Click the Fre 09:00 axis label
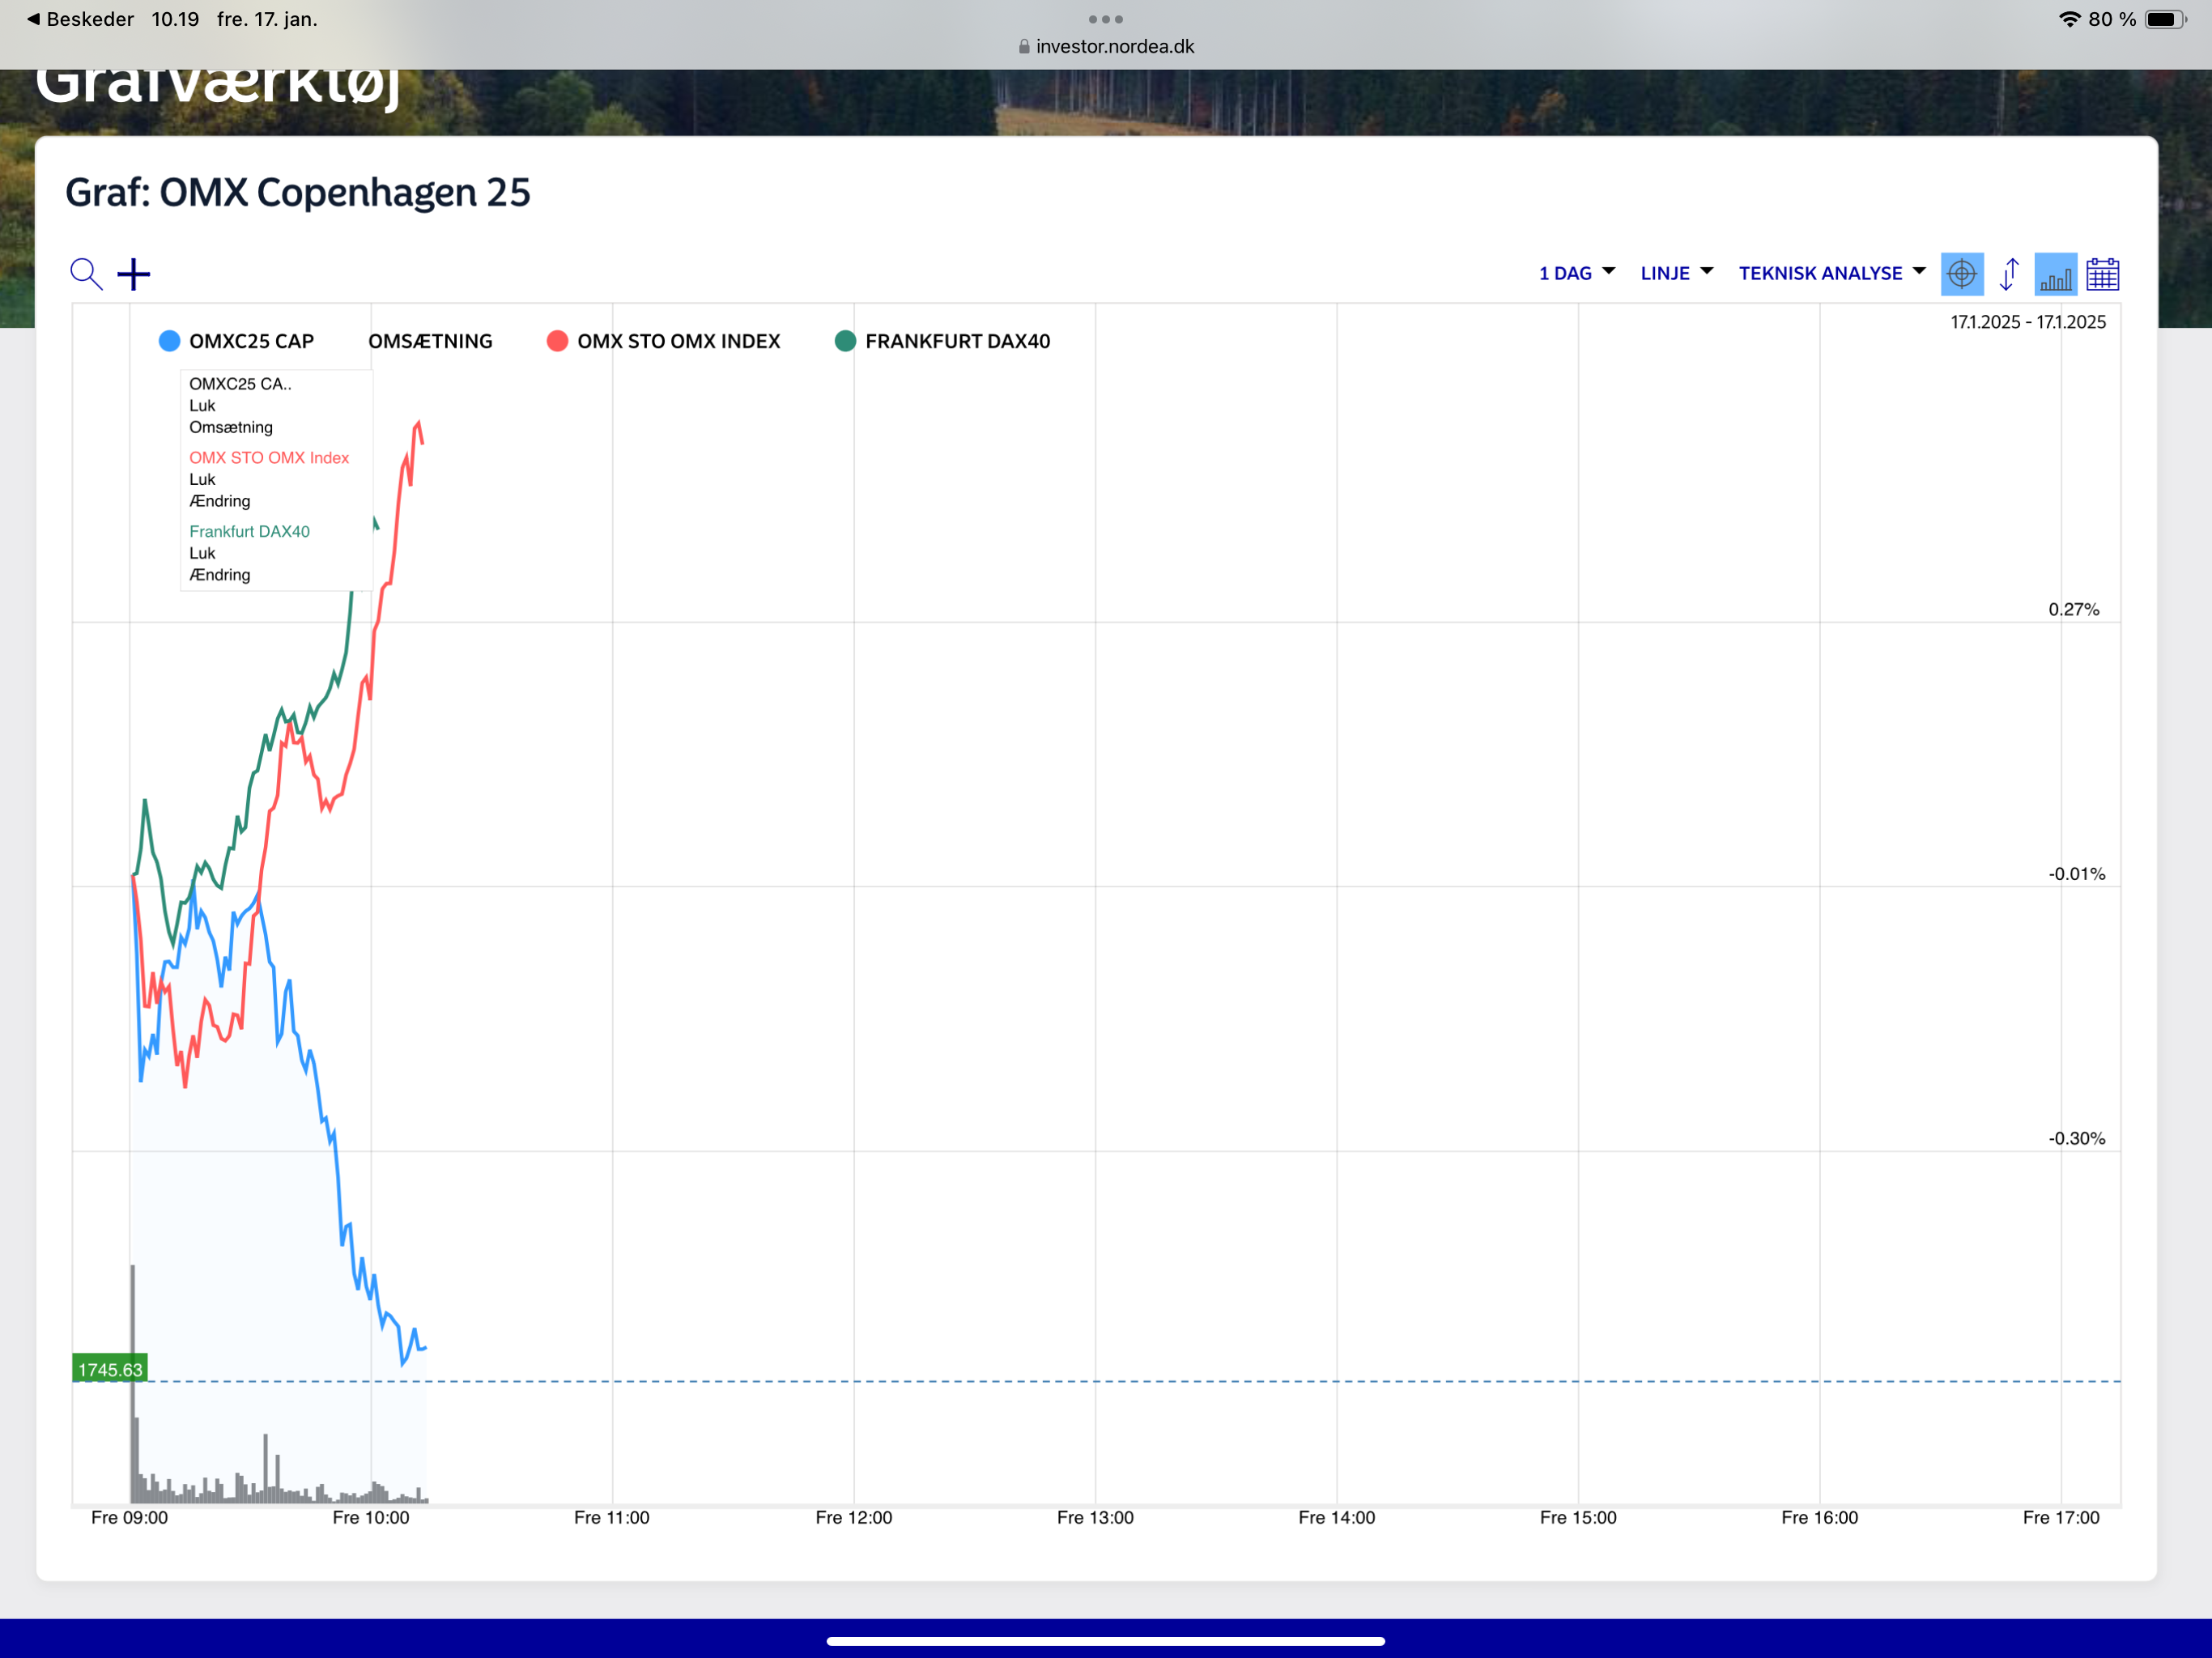Screen dimensions: 2212x1658 click(129, 1517)
